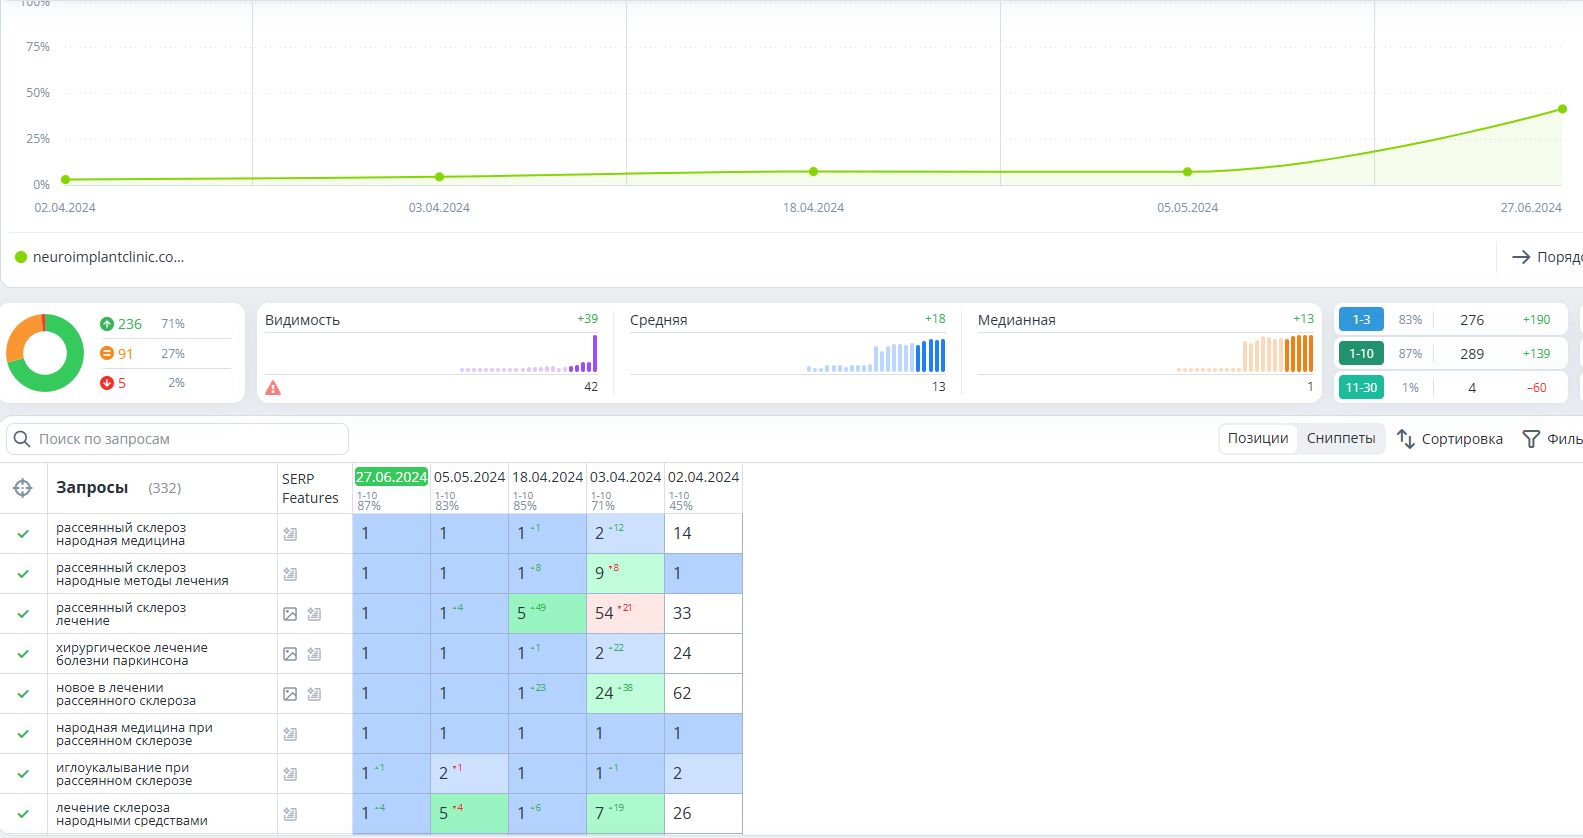Toggle checkmark for лечение склероза народными средствами

tap(23, 814)
